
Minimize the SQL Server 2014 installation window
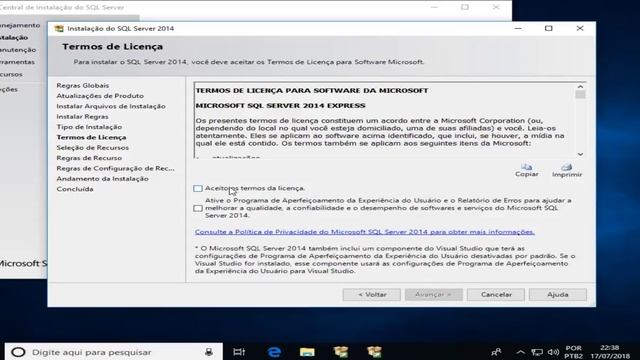click(x=518, y=28)
